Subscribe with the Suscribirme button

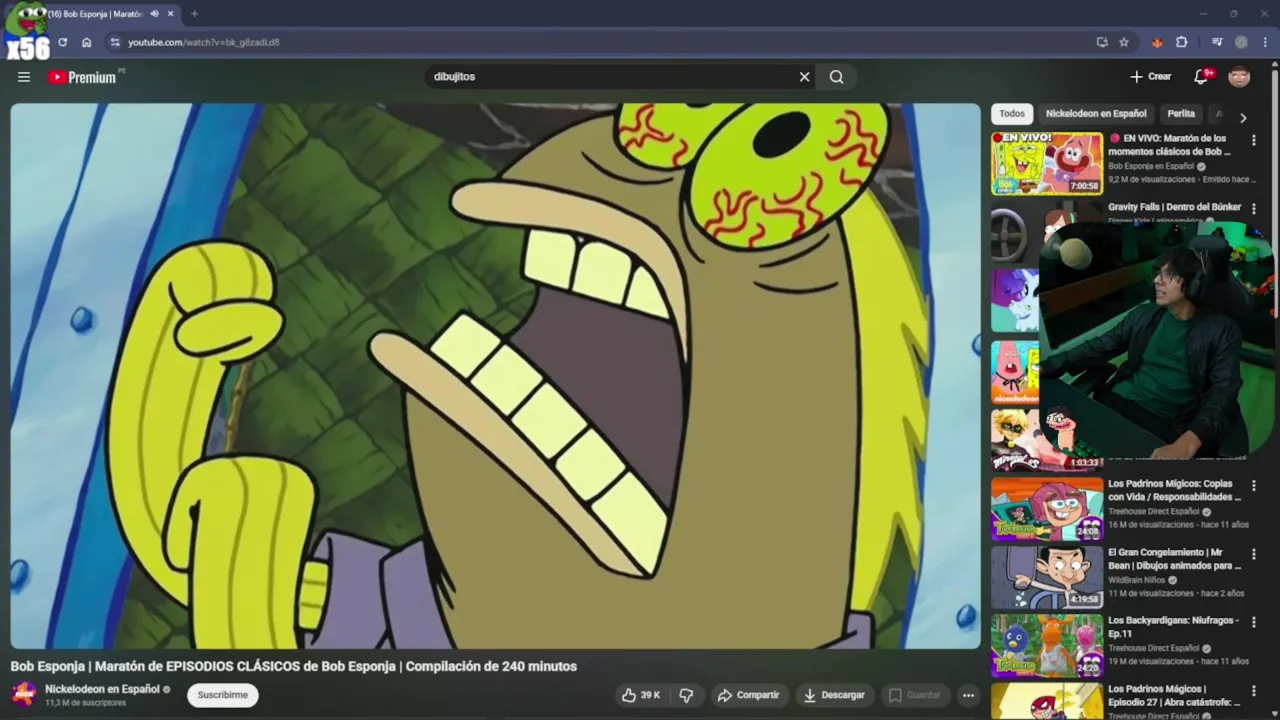click(x=222, y=695)
